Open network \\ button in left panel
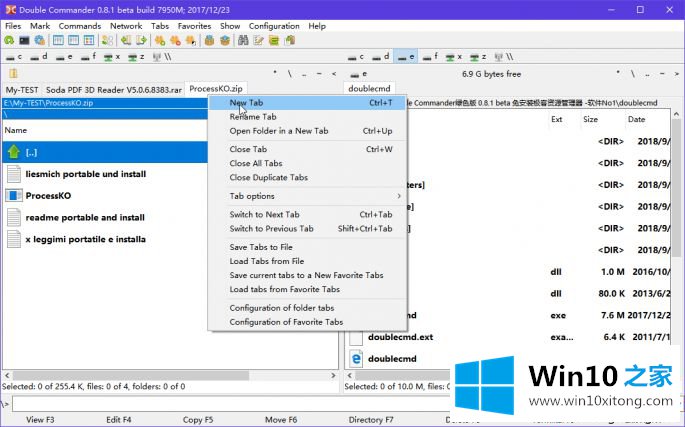Image resolution: width=685 pixels, height=427 pixels. (x=162, y=57)
